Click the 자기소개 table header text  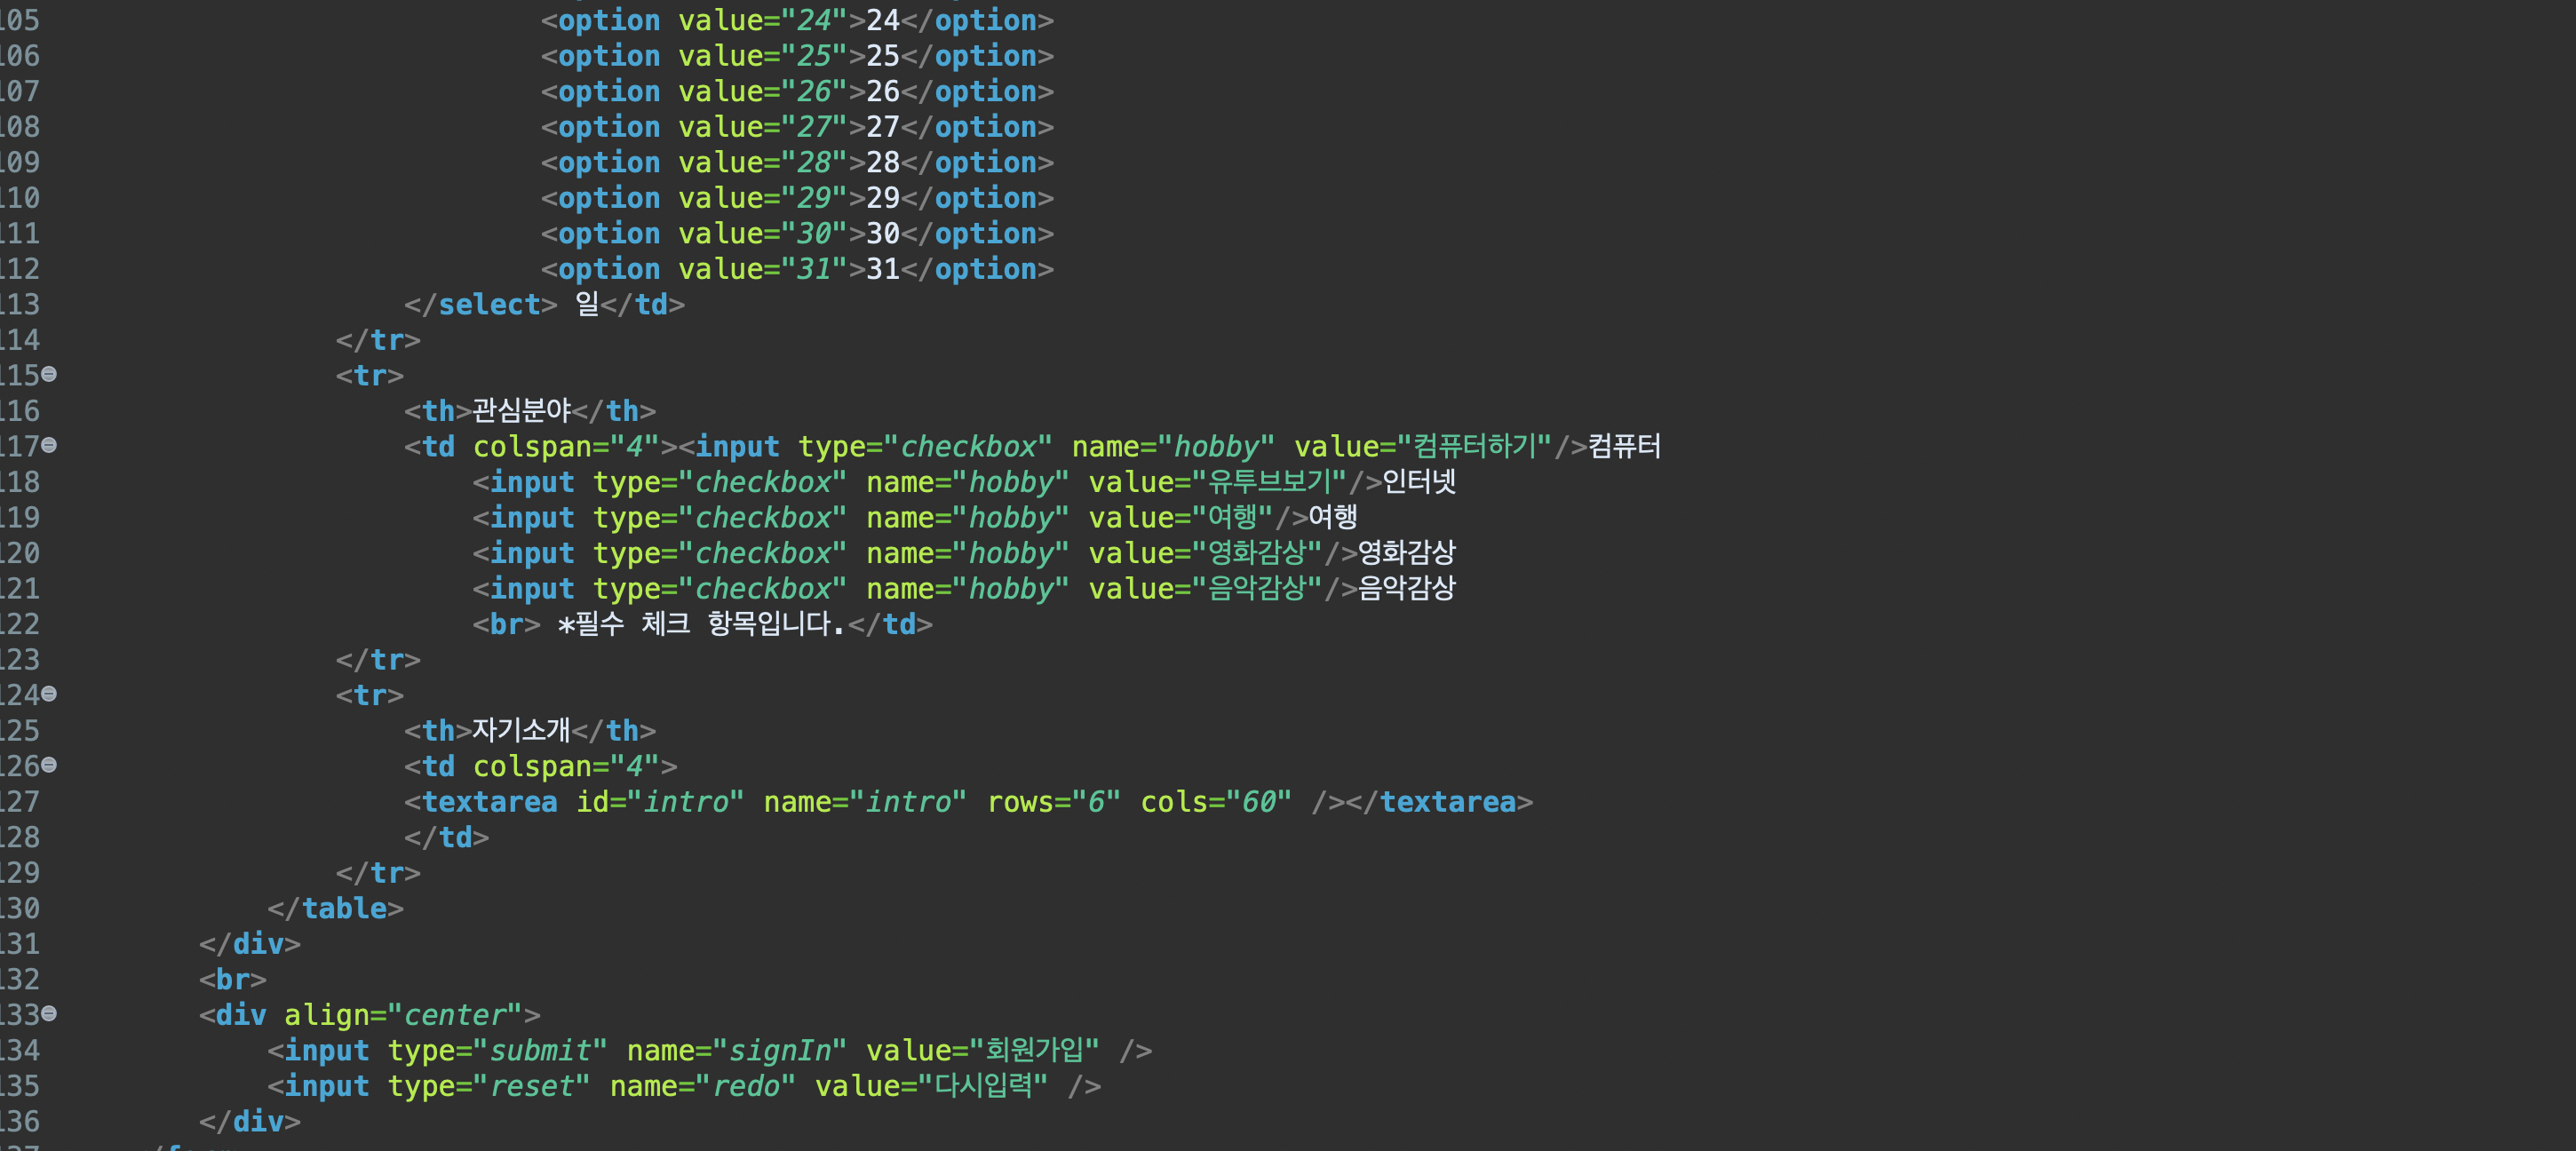(x=521, y=730)
